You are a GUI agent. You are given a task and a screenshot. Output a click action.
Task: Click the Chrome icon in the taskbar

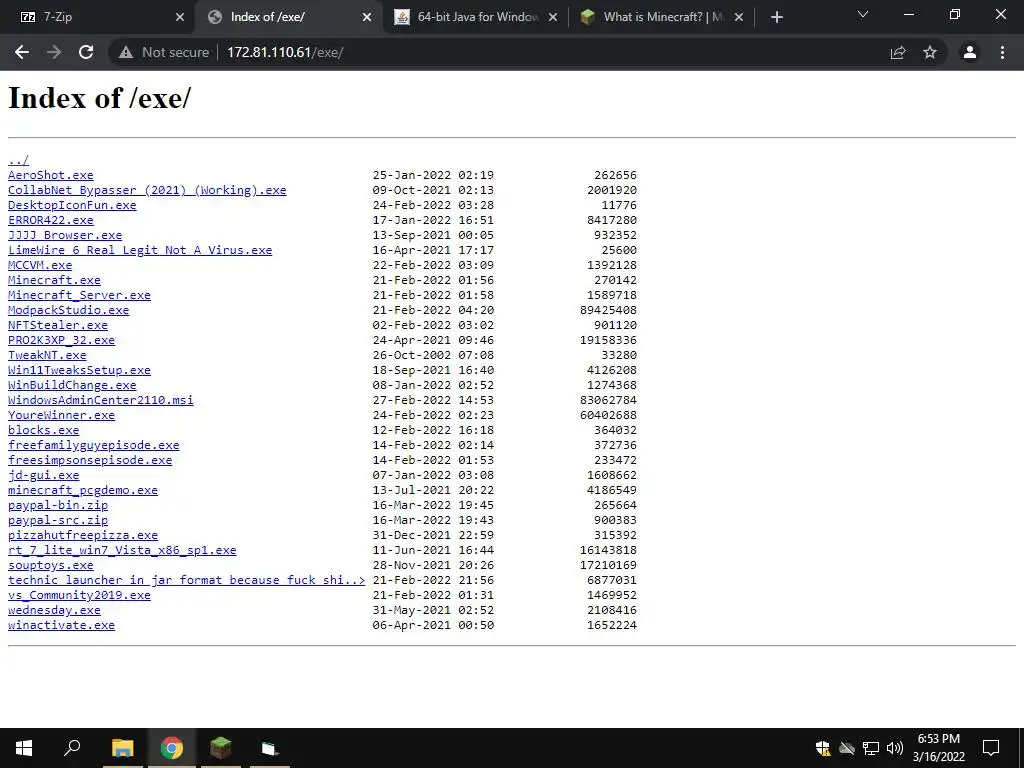(172, 748)
